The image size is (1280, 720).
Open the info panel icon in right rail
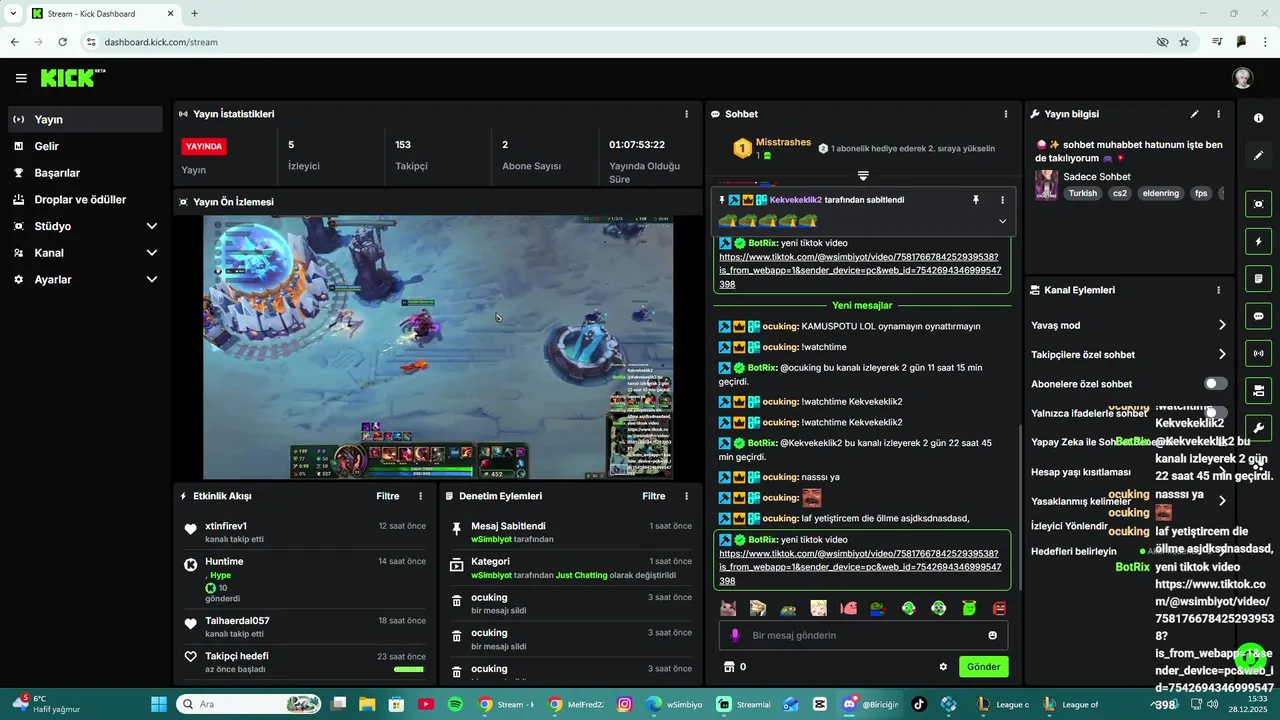[1258, 118]
